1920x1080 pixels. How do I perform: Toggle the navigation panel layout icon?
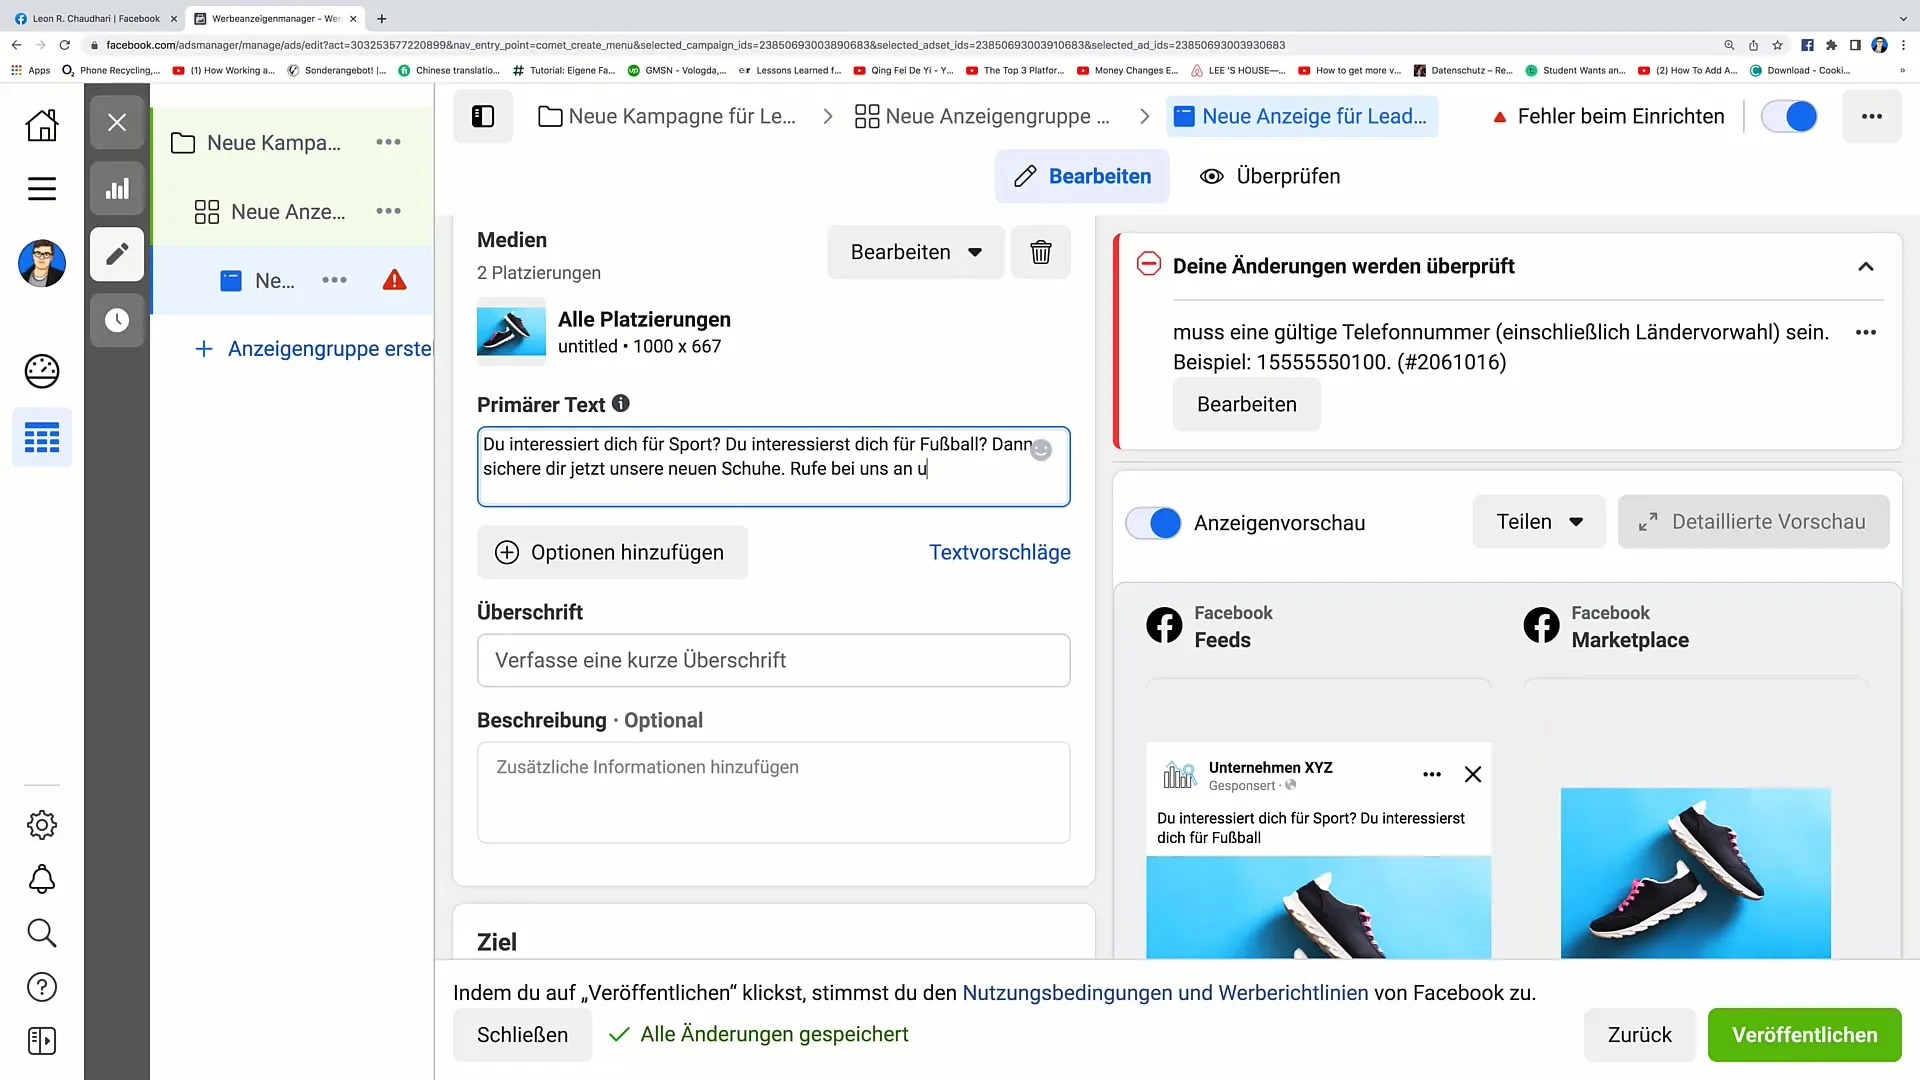(483, 116)
